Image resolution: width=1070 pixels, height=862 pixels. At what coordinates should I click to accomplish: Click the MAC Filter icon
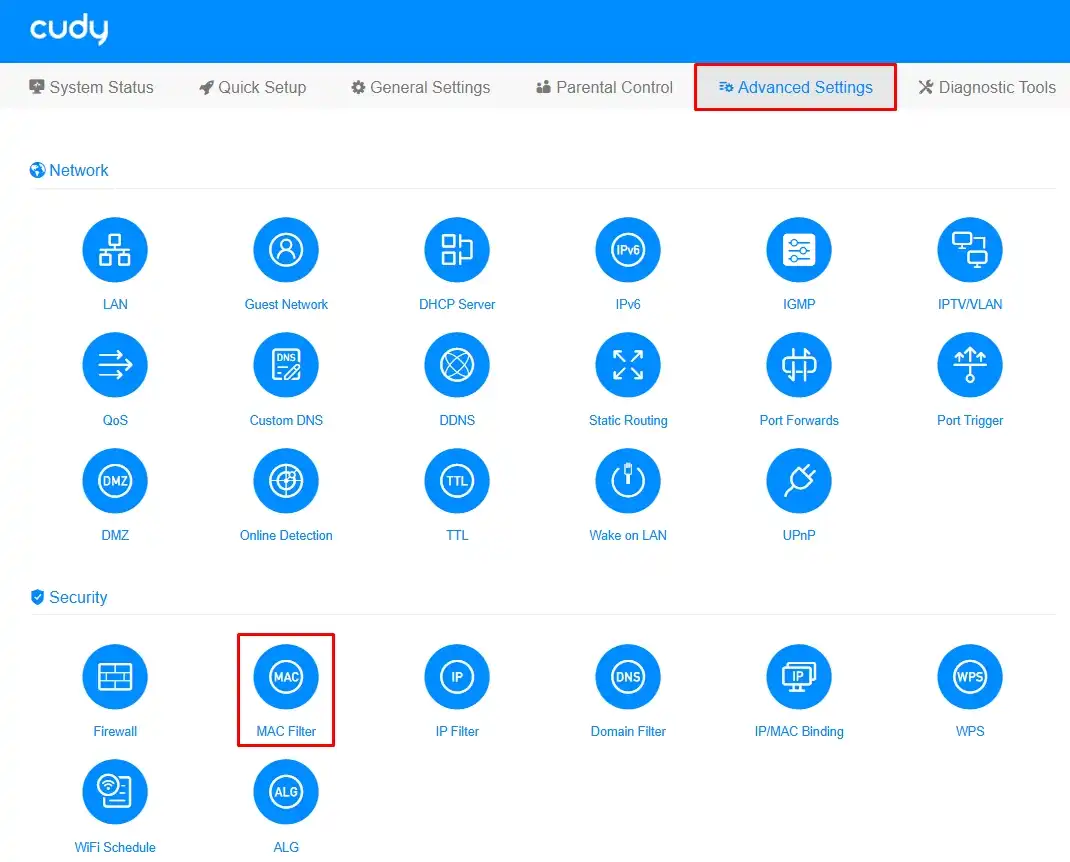286,677
